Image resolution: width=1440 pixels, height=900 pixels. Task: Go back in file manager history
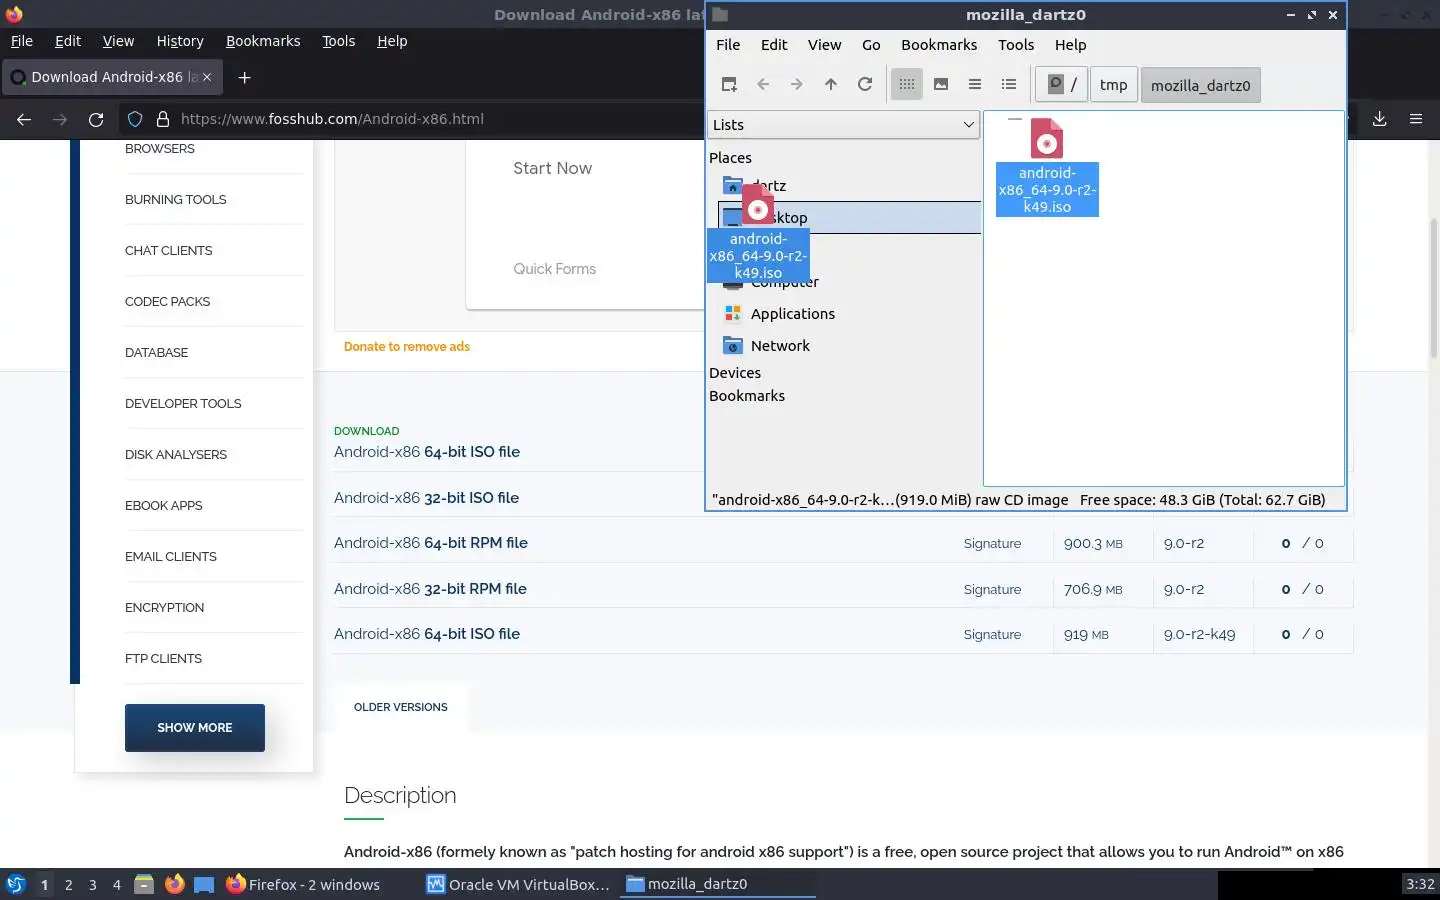[x=763, y=85]
